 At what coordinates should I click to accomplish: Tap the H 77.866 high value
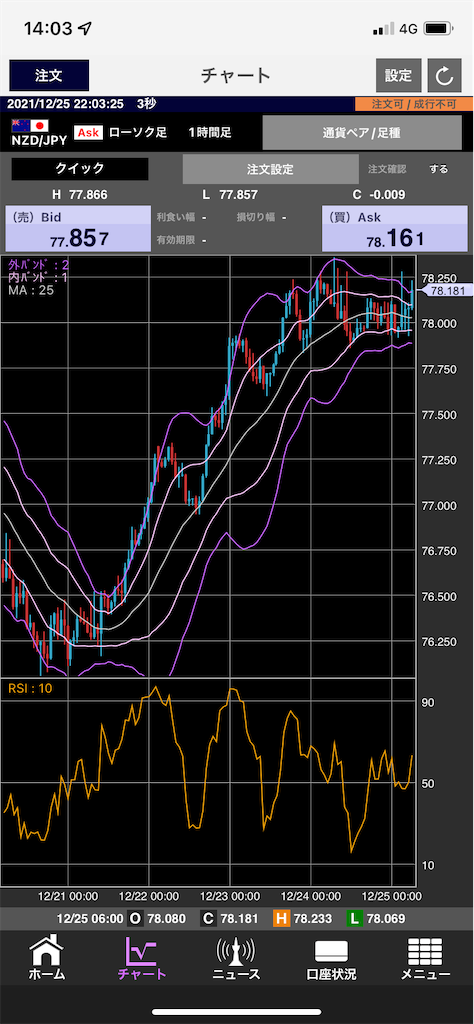[80, 195]
